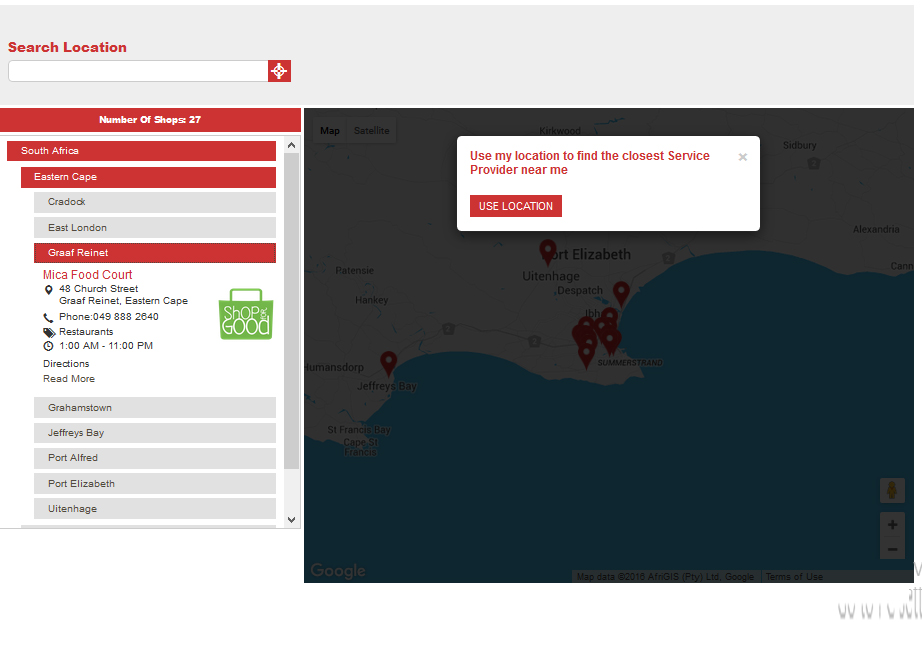
Task: Expand the Cradock city list
Action: point(154,202)
